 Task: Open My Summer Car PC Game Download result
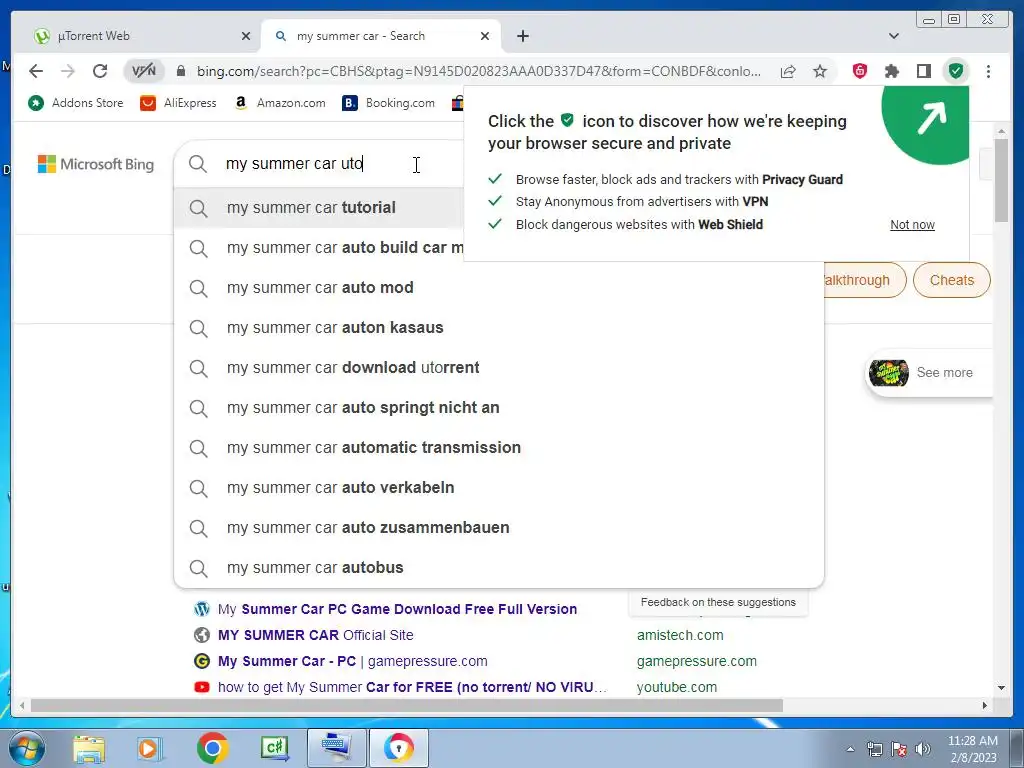coord(398,609)
